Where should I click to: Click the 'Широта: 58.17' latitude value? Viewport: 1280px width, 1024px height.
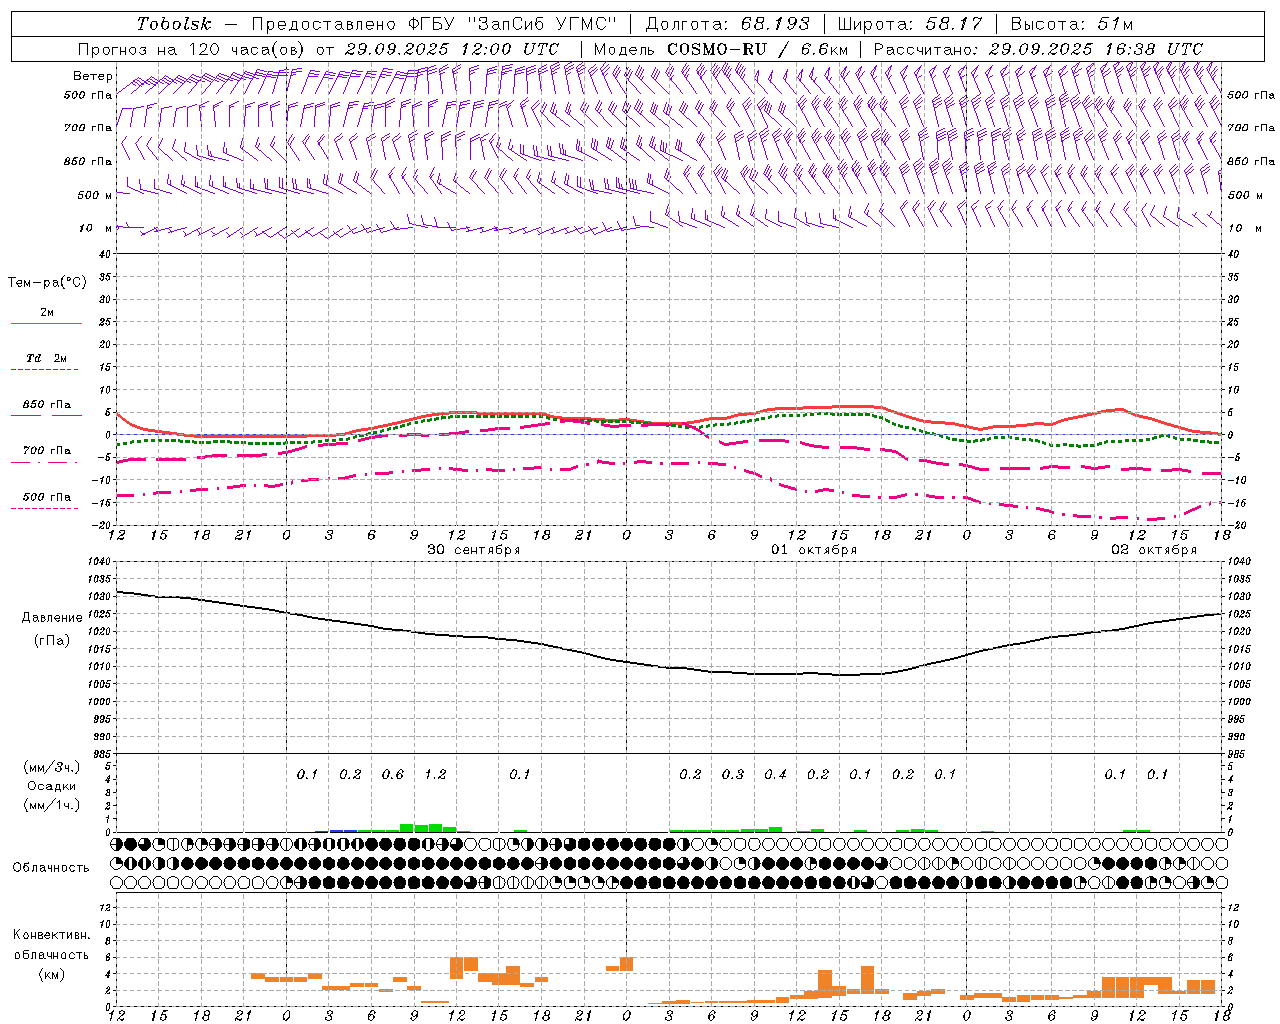[x=909, y=24]
